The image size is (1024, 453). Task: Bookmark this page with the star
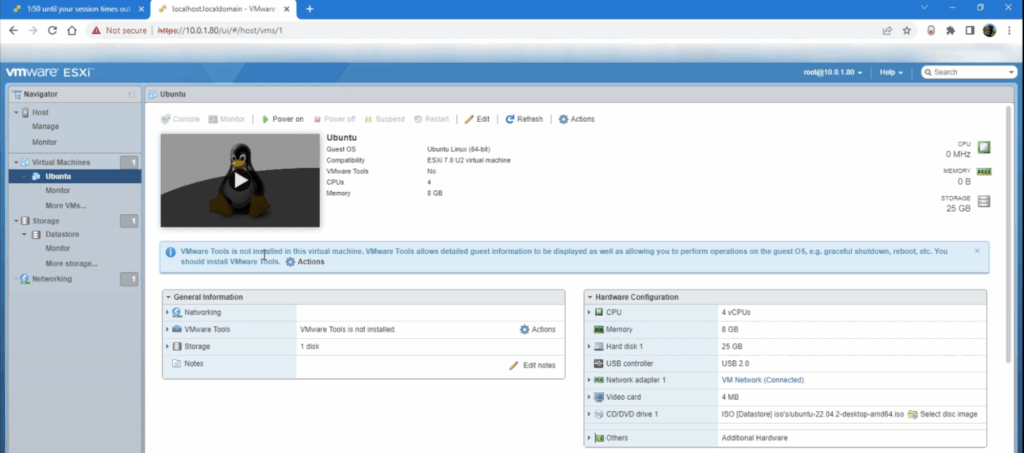(906, 31)
